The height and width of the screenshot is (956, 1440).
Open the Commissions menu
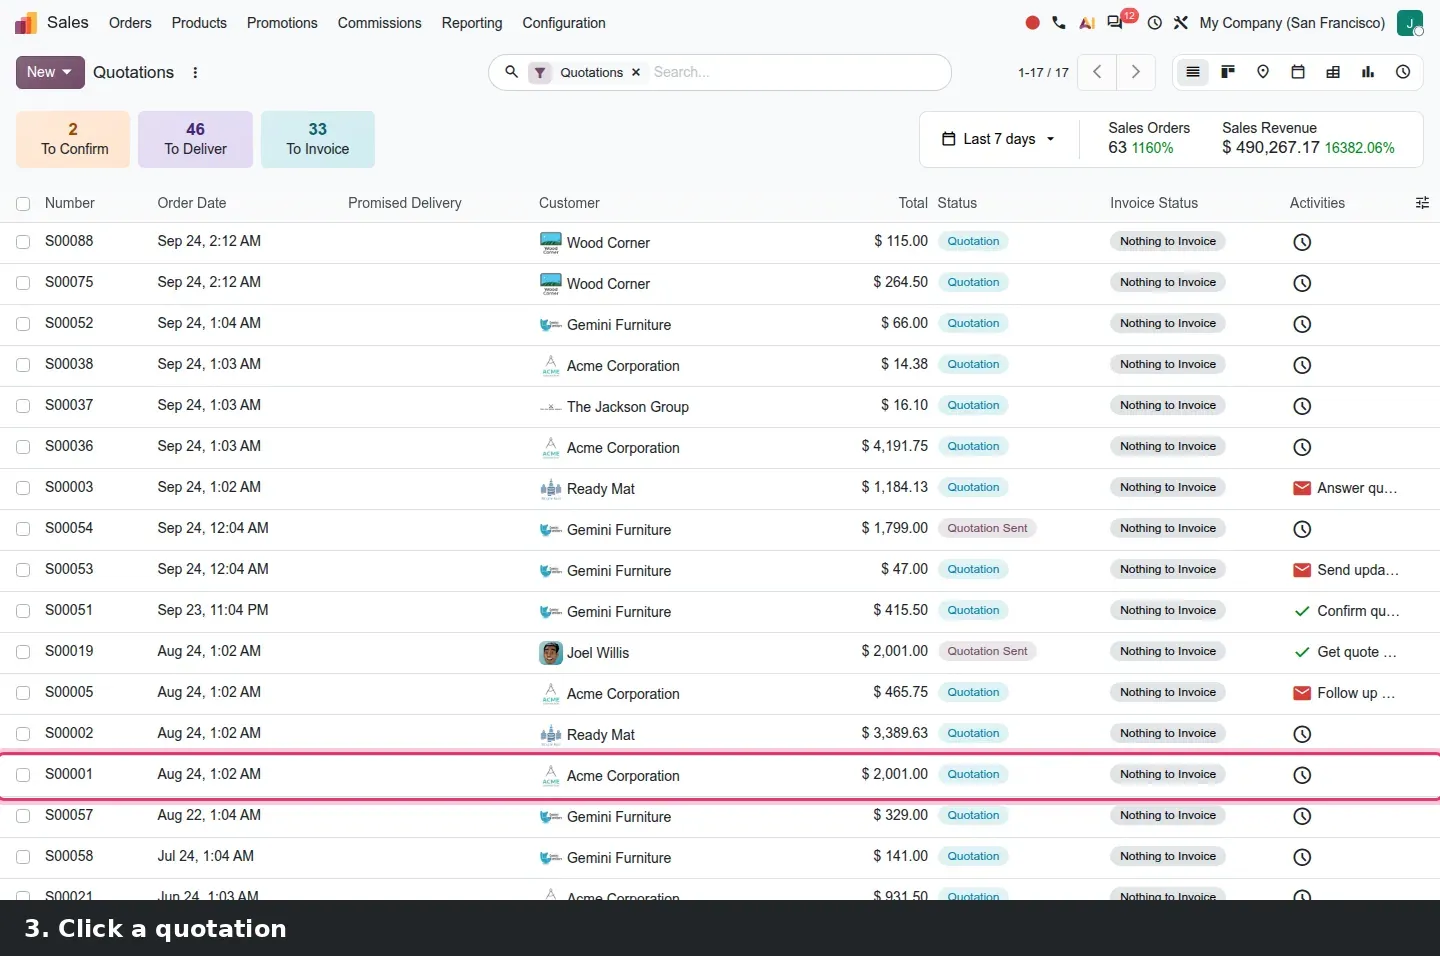coord(380,23)
